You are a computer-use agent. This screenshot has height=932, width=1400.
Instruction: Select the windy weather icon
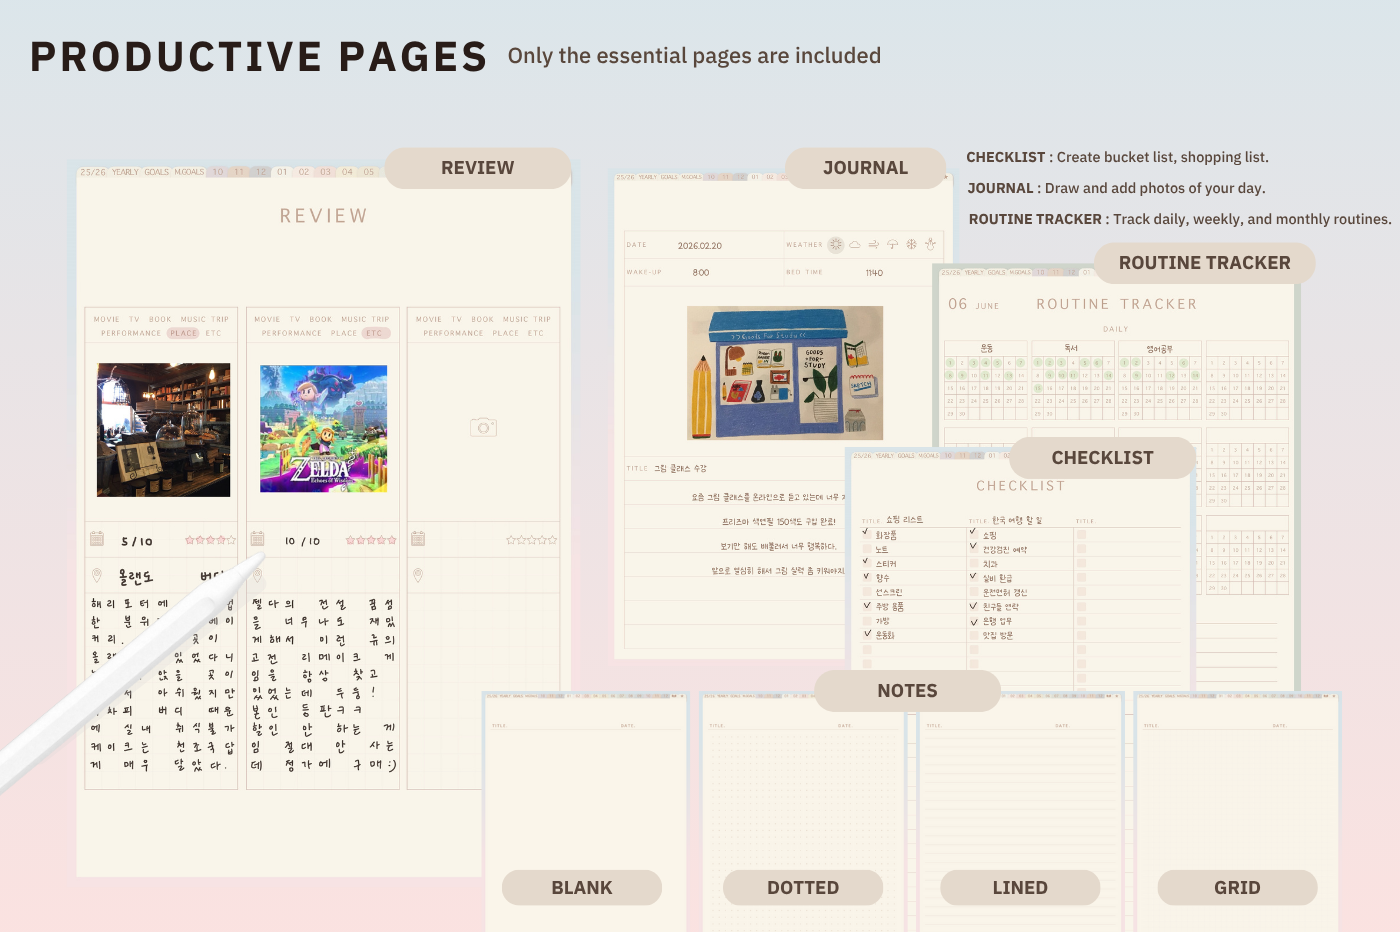pyautogui.click(x=874, y=245)
